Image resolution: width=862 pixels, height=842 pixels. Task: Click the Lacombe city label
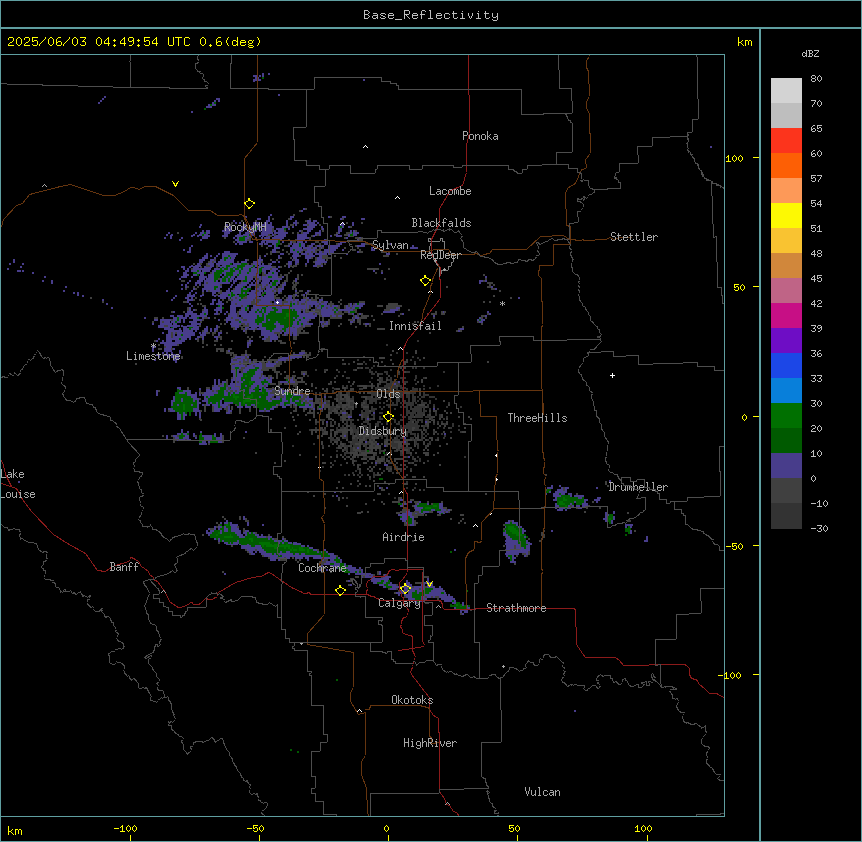pyautogui.click(x=450, y=191)
